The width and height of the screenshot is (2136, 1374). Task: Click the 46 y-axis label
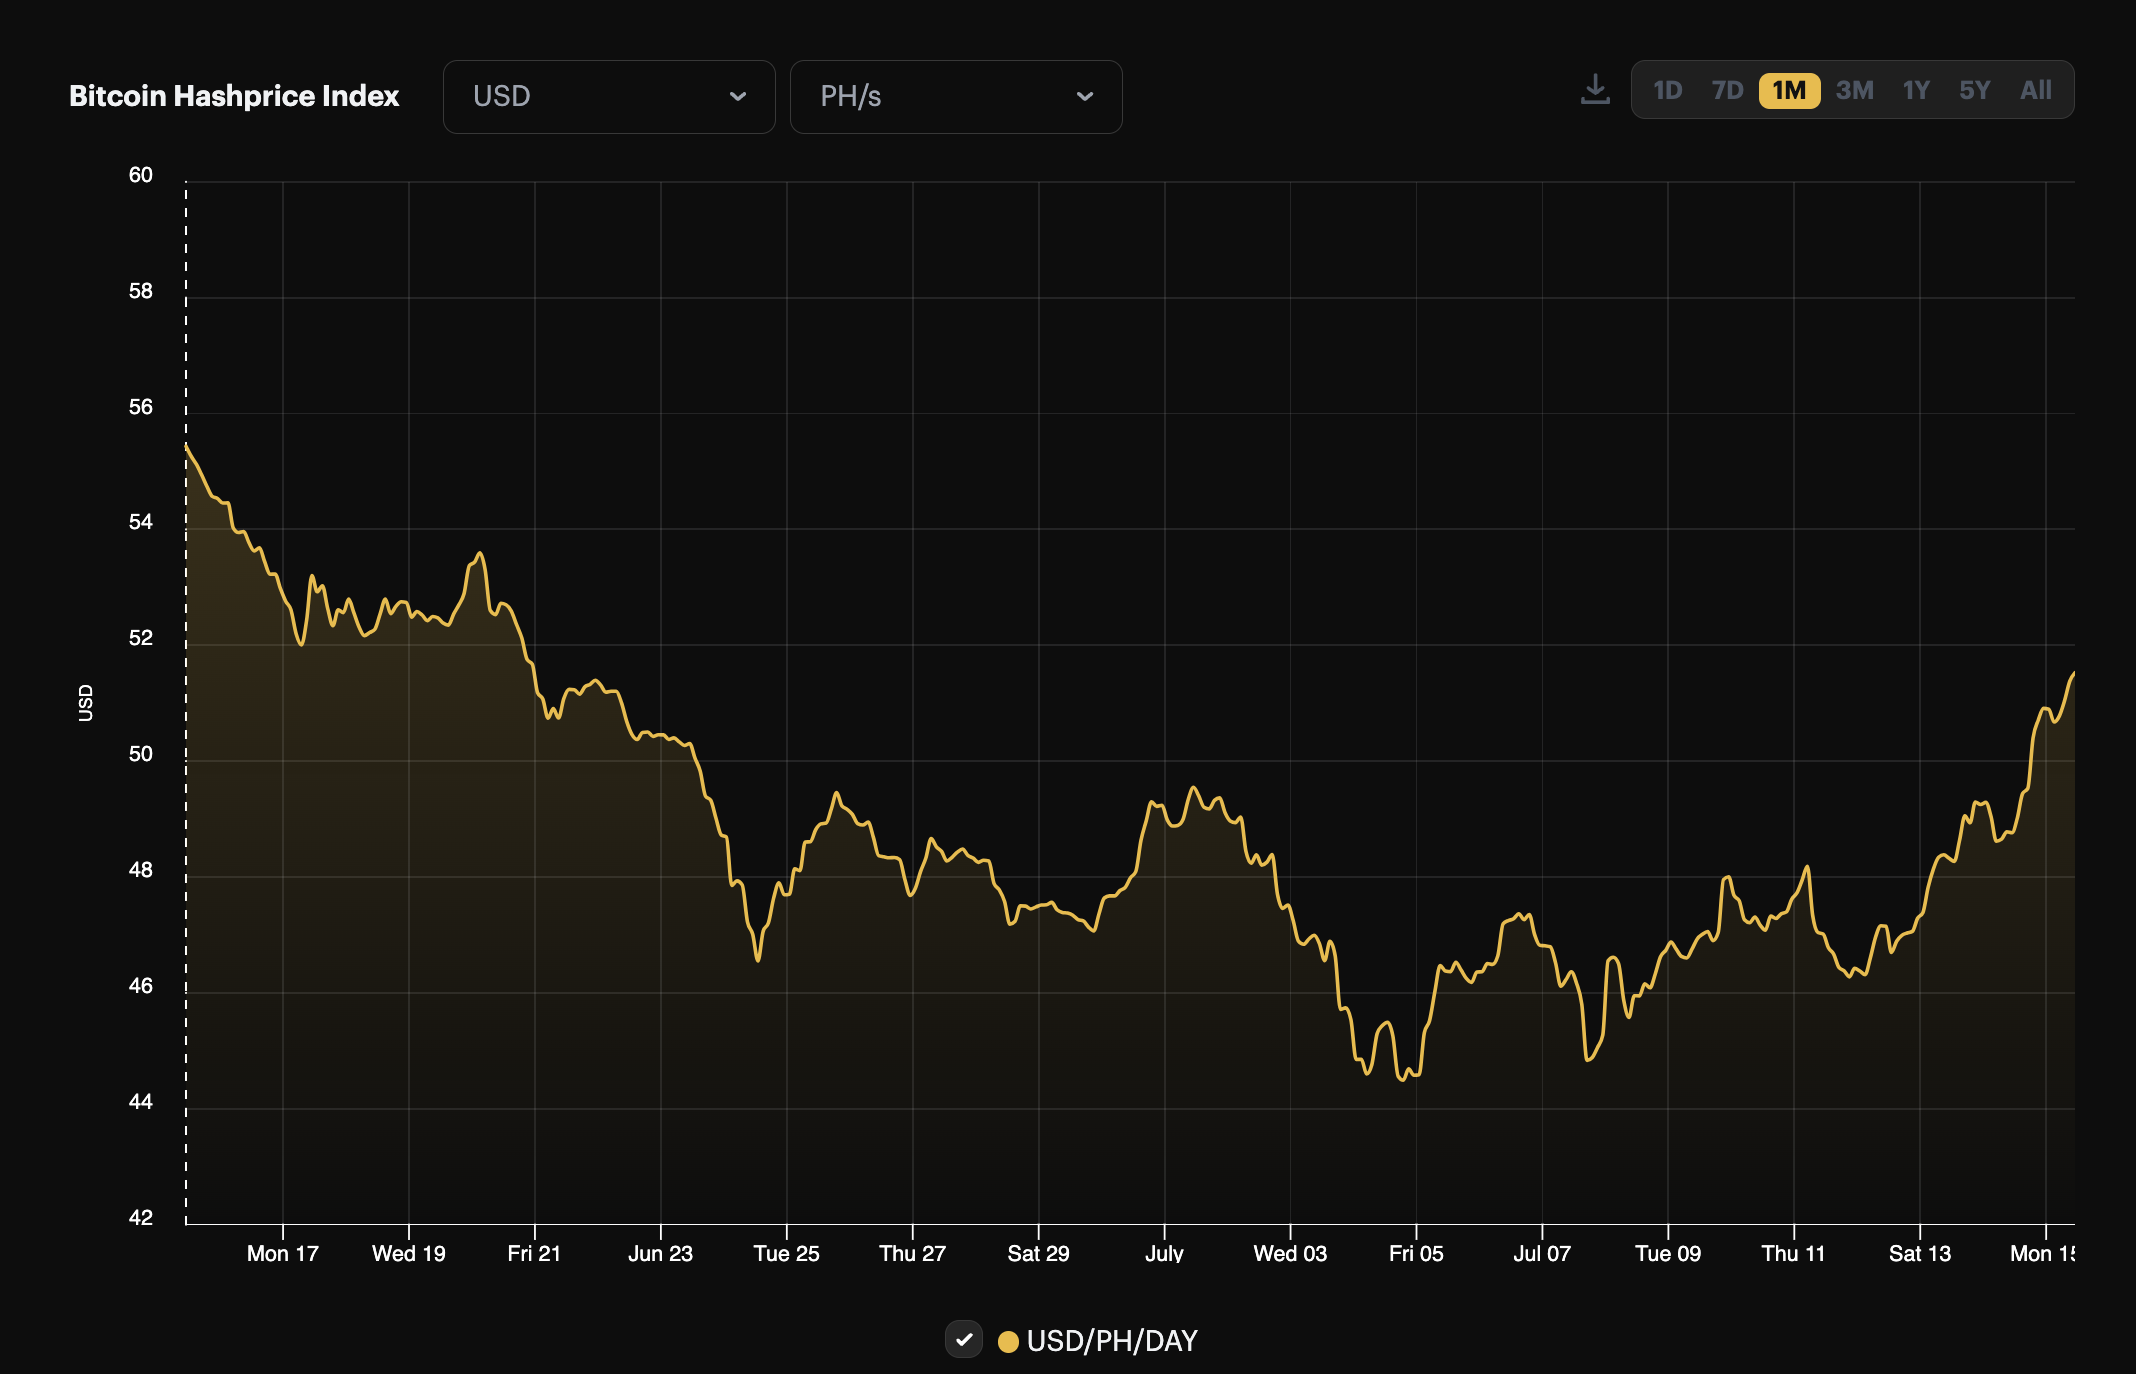pos(141,986)
